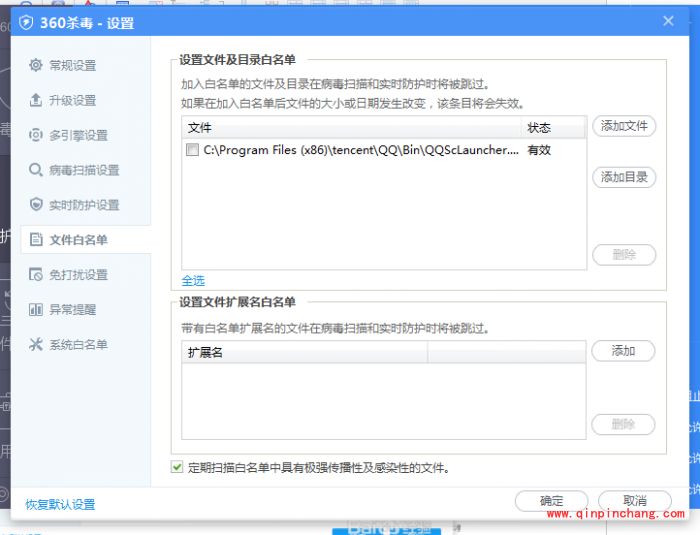Click the 全选 link
The height and width of the screenshot is (535, 700).
tap(193, 280)
